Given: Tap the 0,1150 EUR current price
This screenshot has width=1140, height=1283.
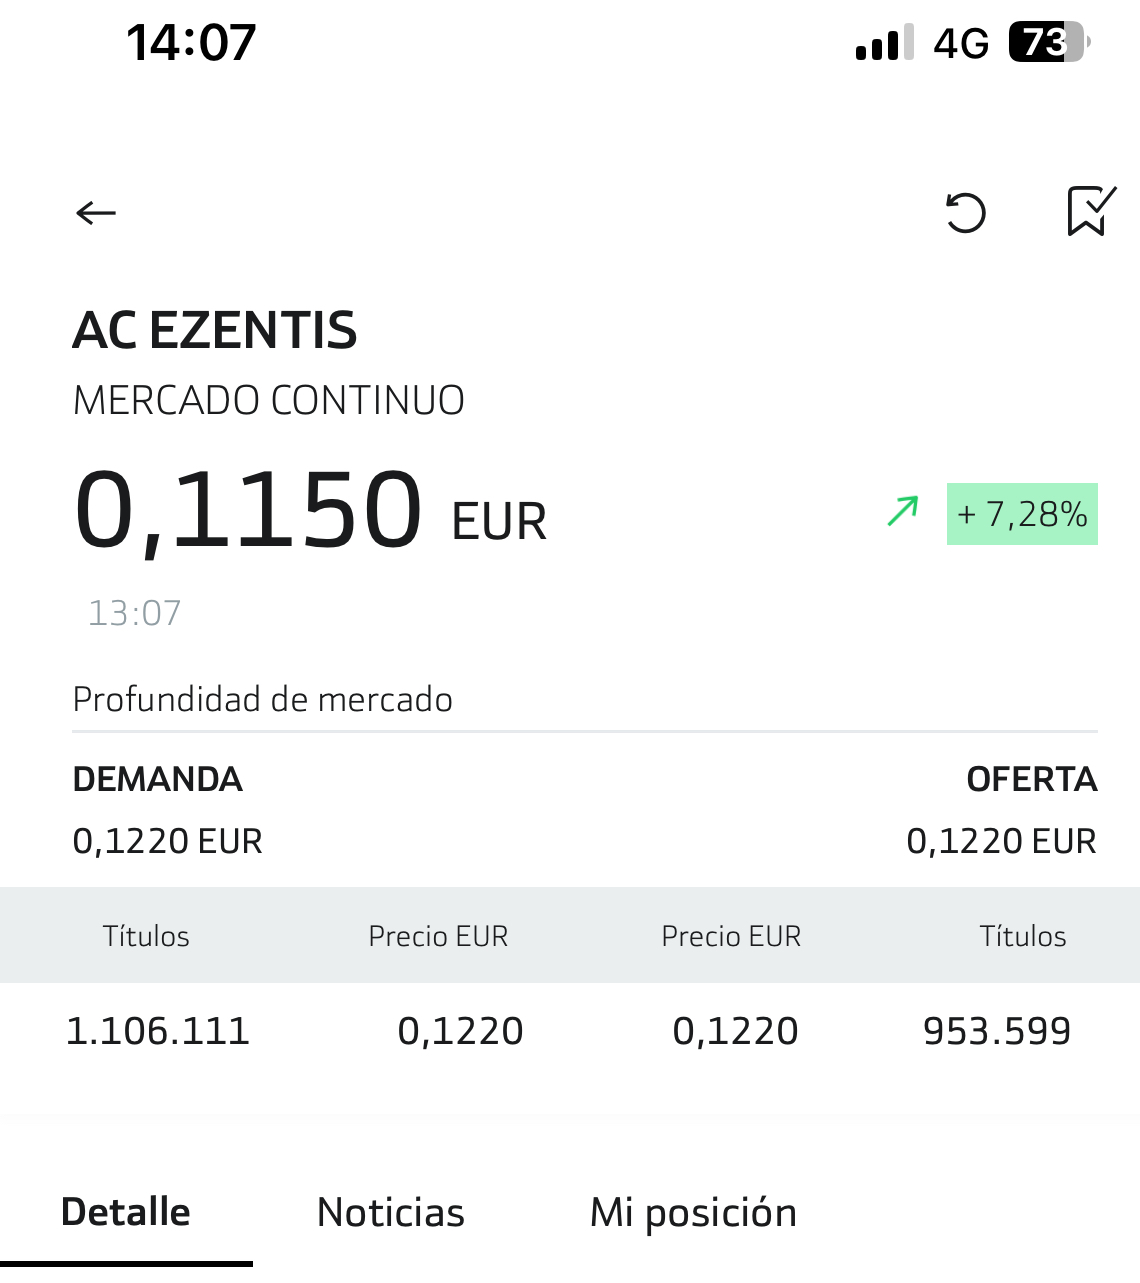Looking at the screenshot, I should click(310, 512).
